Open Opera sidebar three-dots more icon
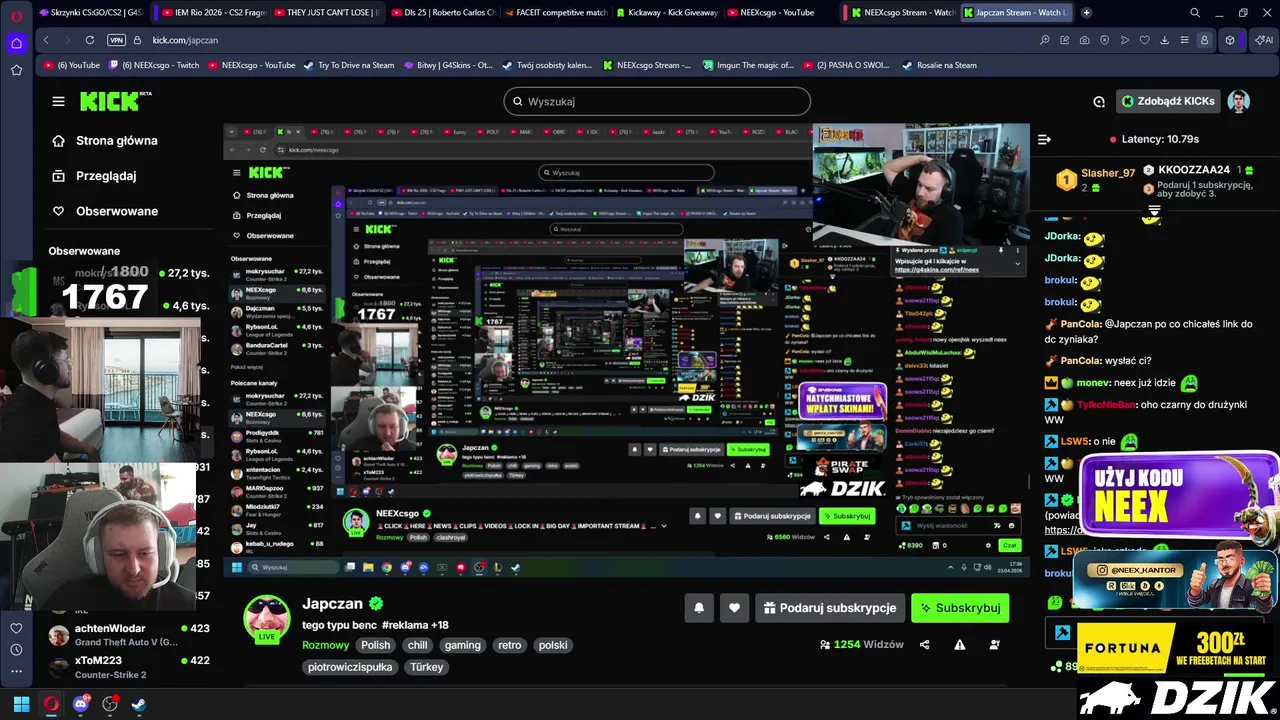Viewport: 1280px width, 720px height. pyautogui.click(x=16, y=672)
